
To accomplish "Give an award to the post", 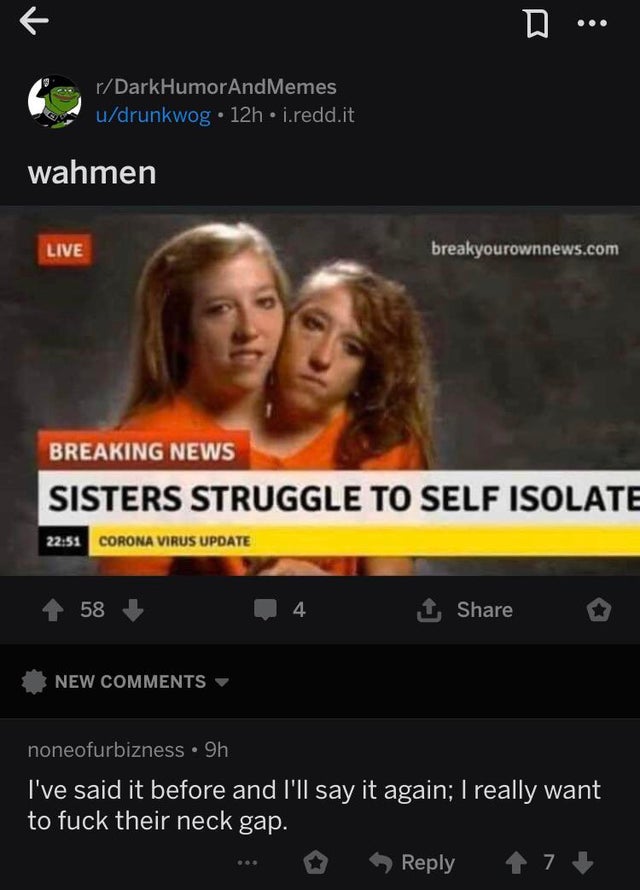I will 599,610.
